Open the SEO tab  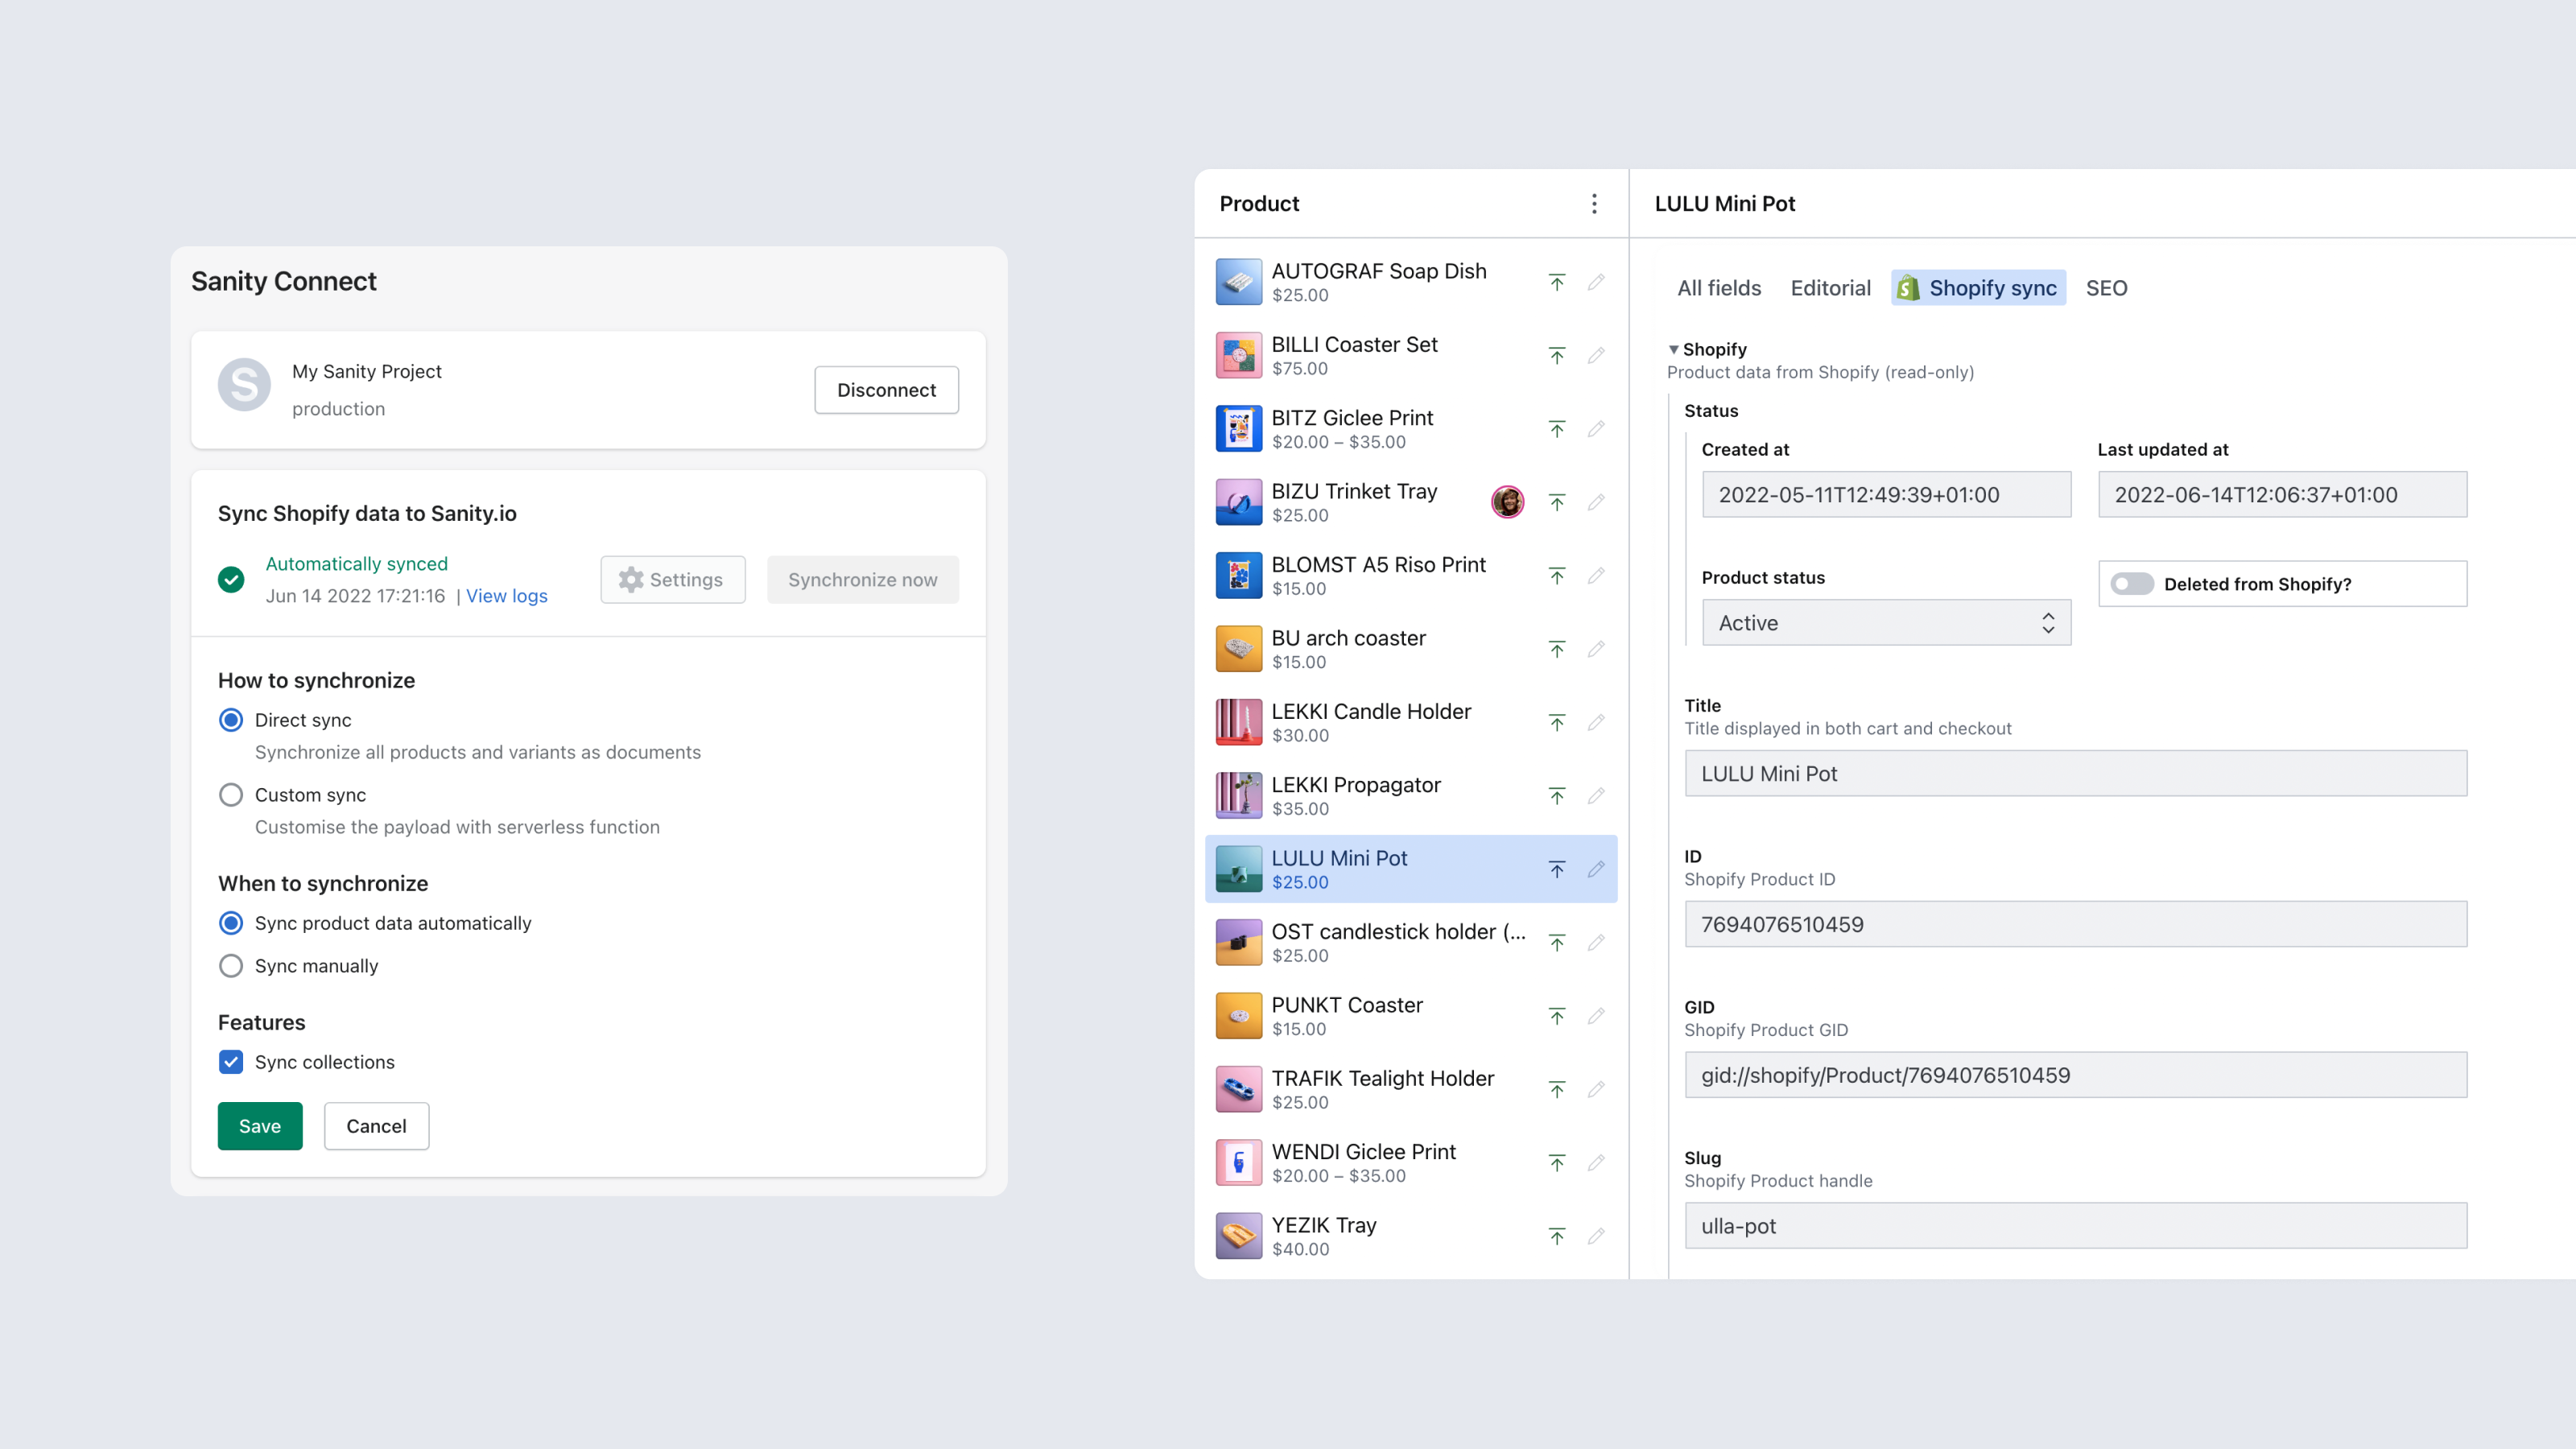[x=2106, y=288]
